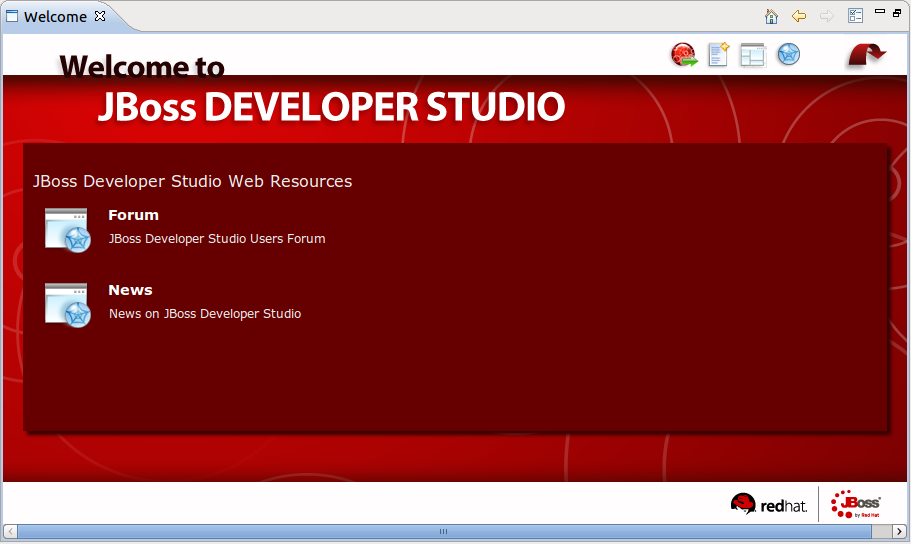
Task: Click the 'JBoss Developer Studio Web Resources' heading
Action: point(192,181)
